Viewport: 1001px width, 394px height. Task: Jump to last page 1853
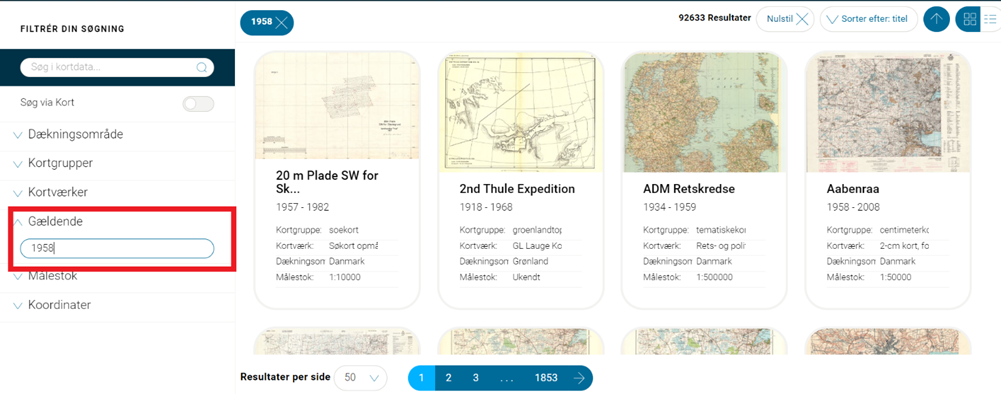point(546,377)
